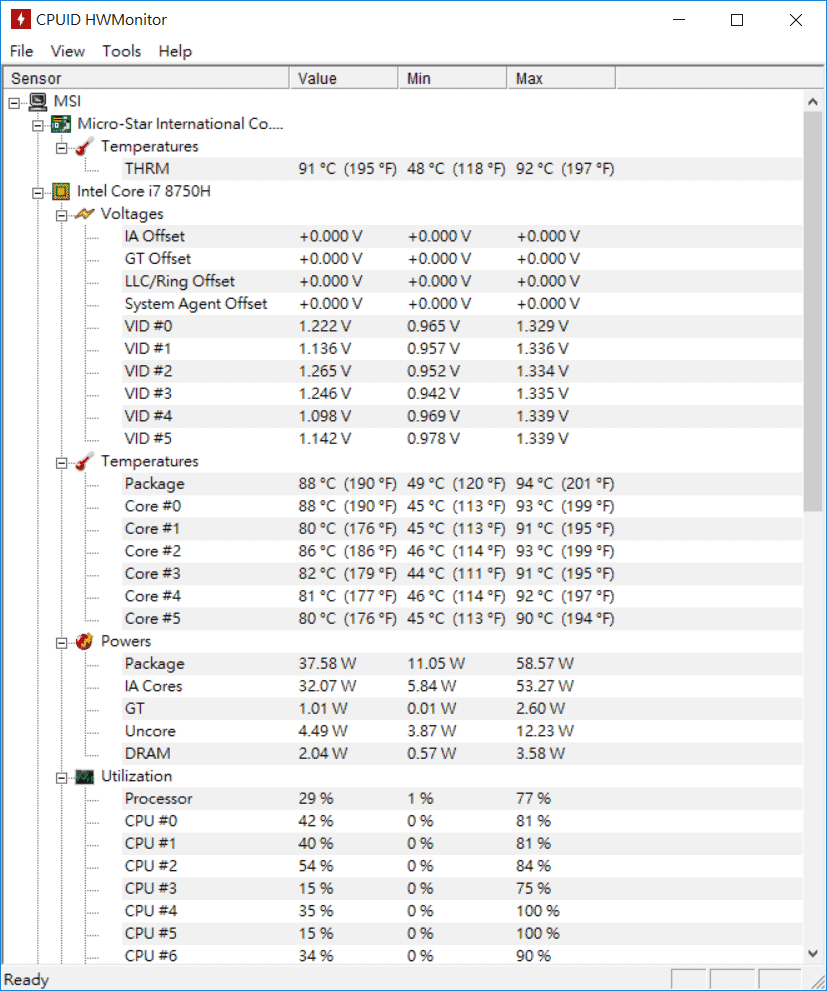
Task: Click the 58.57 W max power value
Action: coord(545,664)
